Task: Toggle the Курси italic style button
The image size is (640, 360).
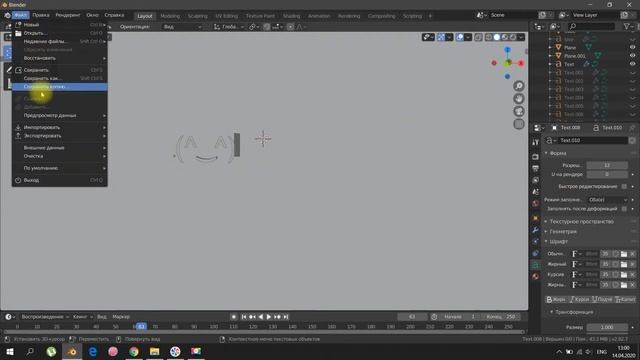Action: coord(579,299)
